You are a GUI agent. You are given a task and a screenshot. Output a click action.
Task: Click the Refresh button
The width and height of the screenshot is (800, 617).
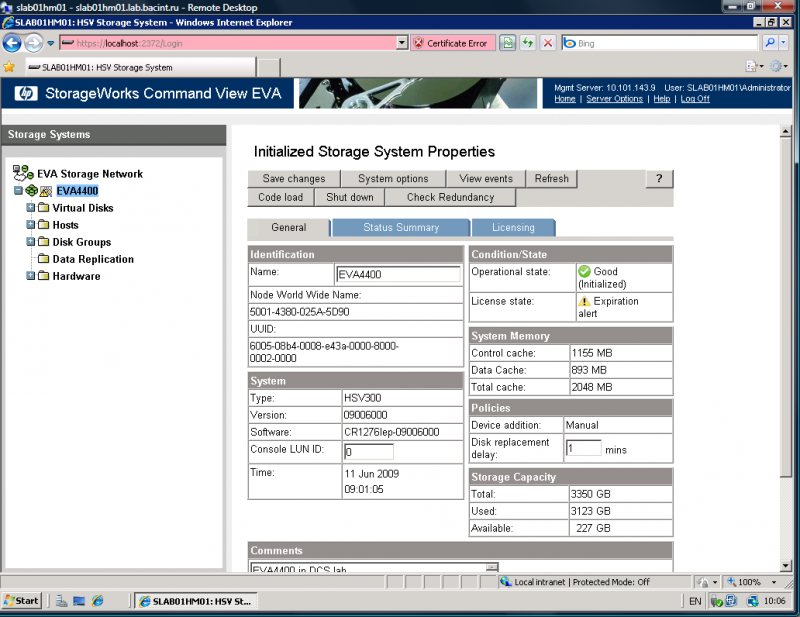[552, 179]
